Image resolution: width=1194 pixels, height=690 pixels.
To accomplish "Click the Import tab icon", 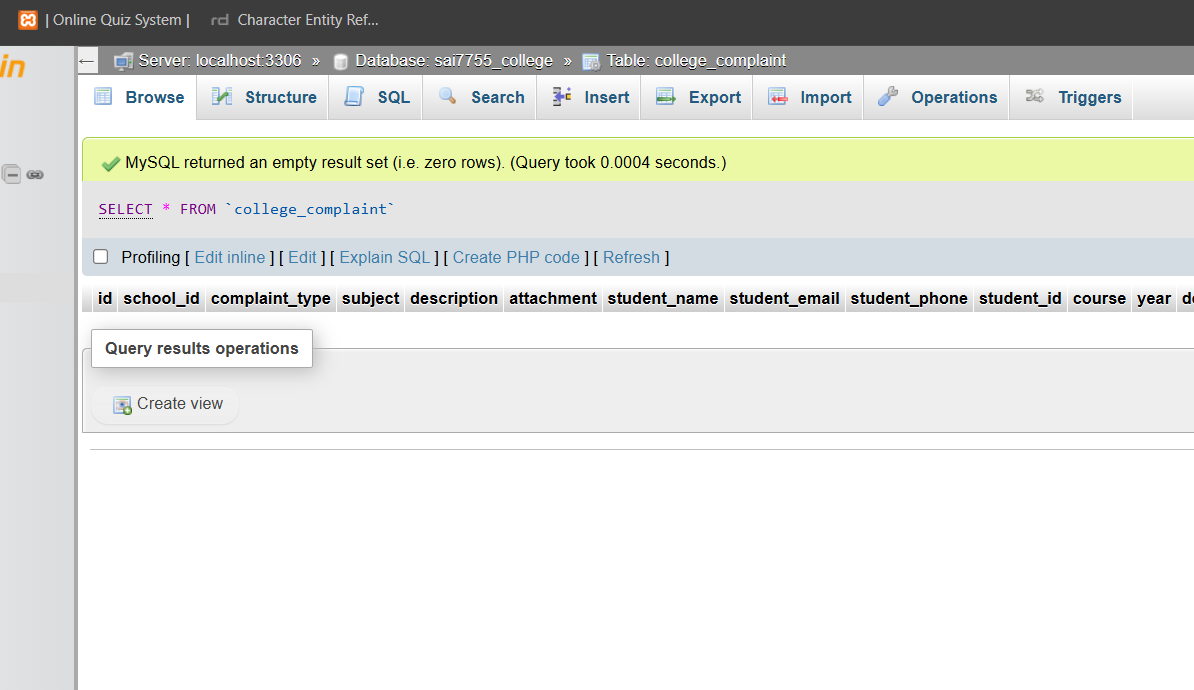I will pos(778,97).
